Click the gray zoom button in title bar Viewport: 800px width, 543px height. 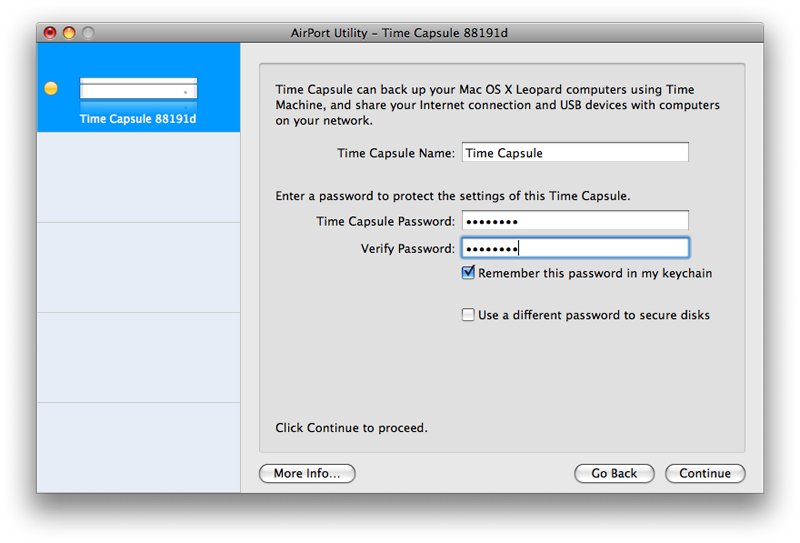coord(88,33)
